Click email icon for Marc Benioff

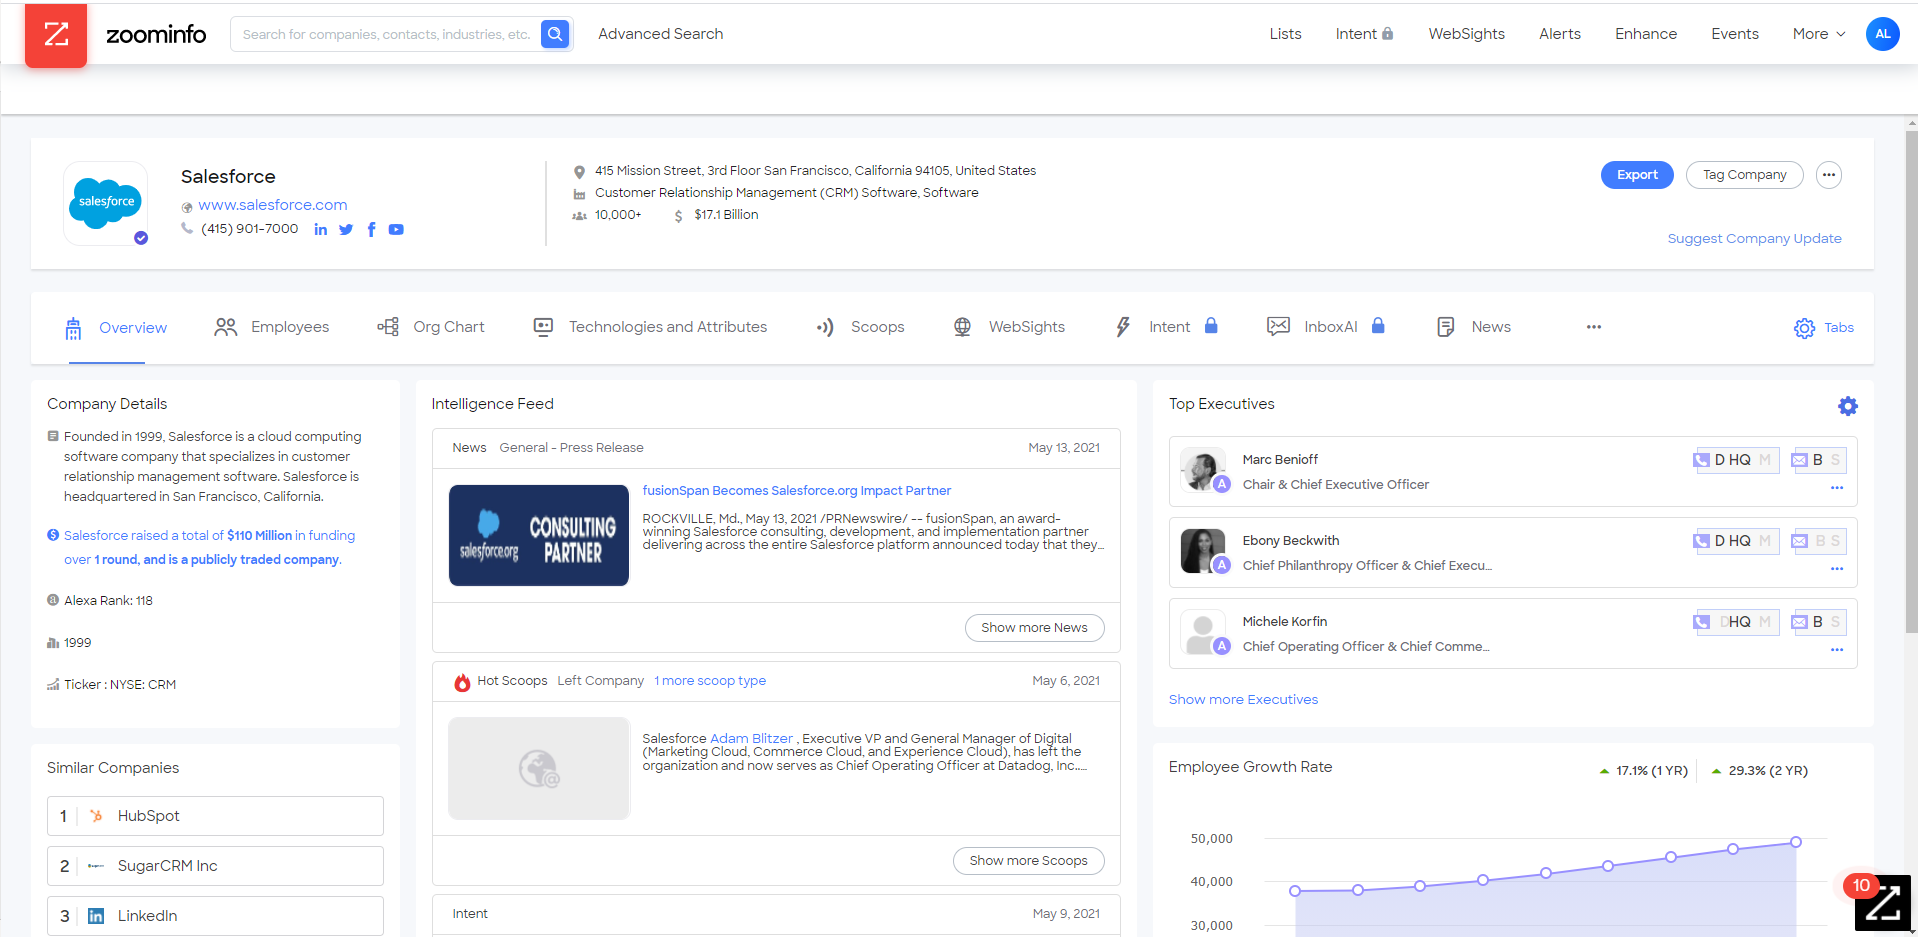click(x=1800, y=460)
